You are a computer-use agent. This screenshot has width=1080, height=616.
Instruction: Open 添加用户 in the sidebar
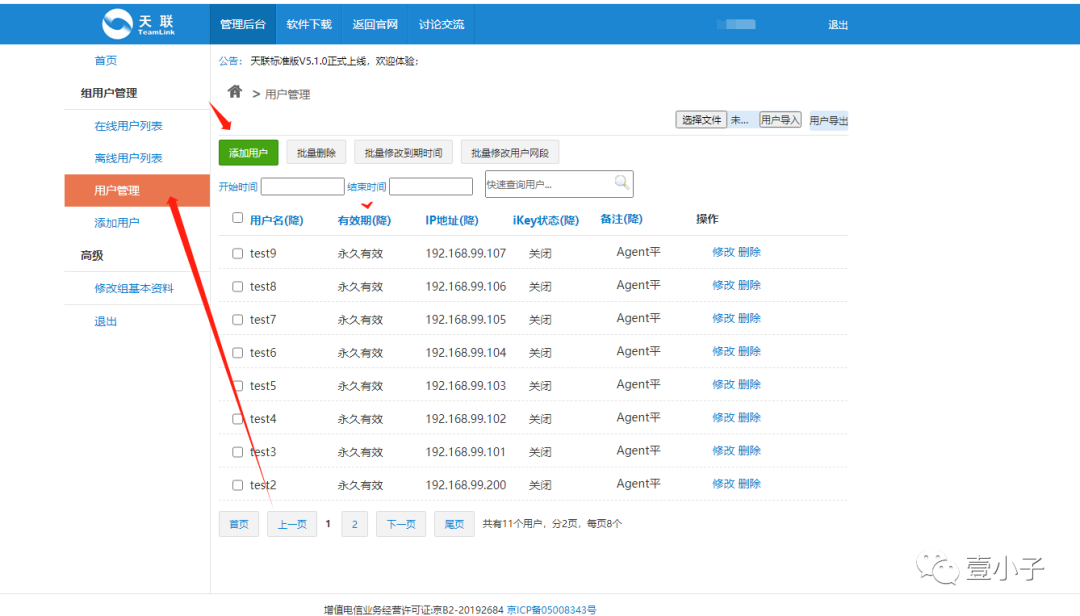[x=116, y=223]
